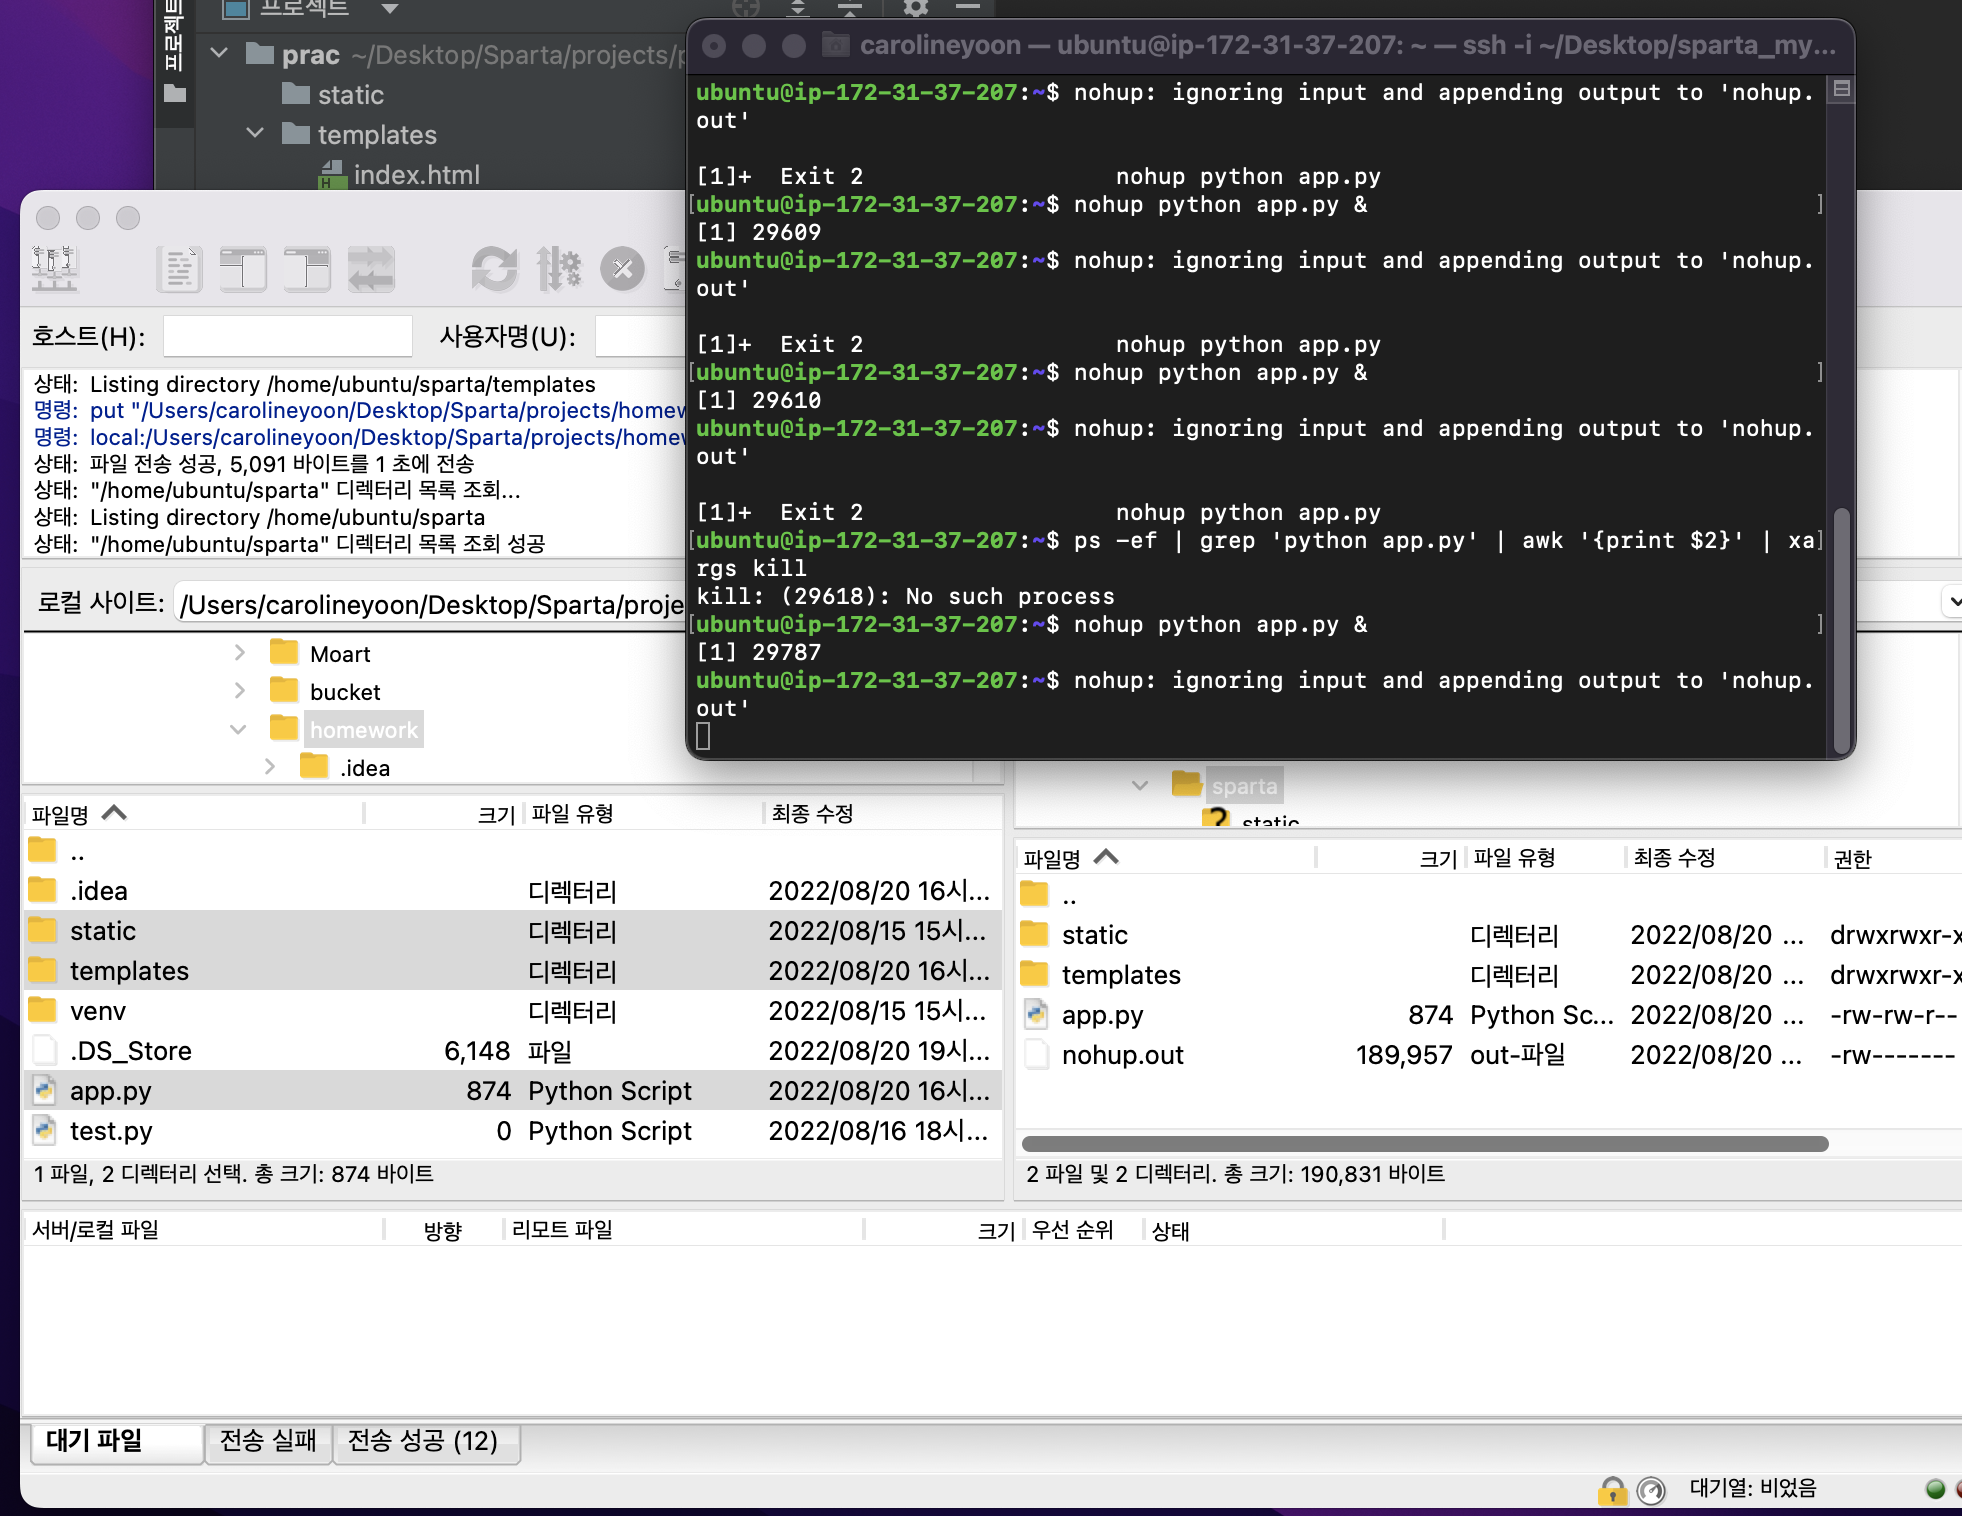Screen dimensions: 1962x1516
Task: Click folder icon on PyCharm left sidebar
Action: pos(175,94)
